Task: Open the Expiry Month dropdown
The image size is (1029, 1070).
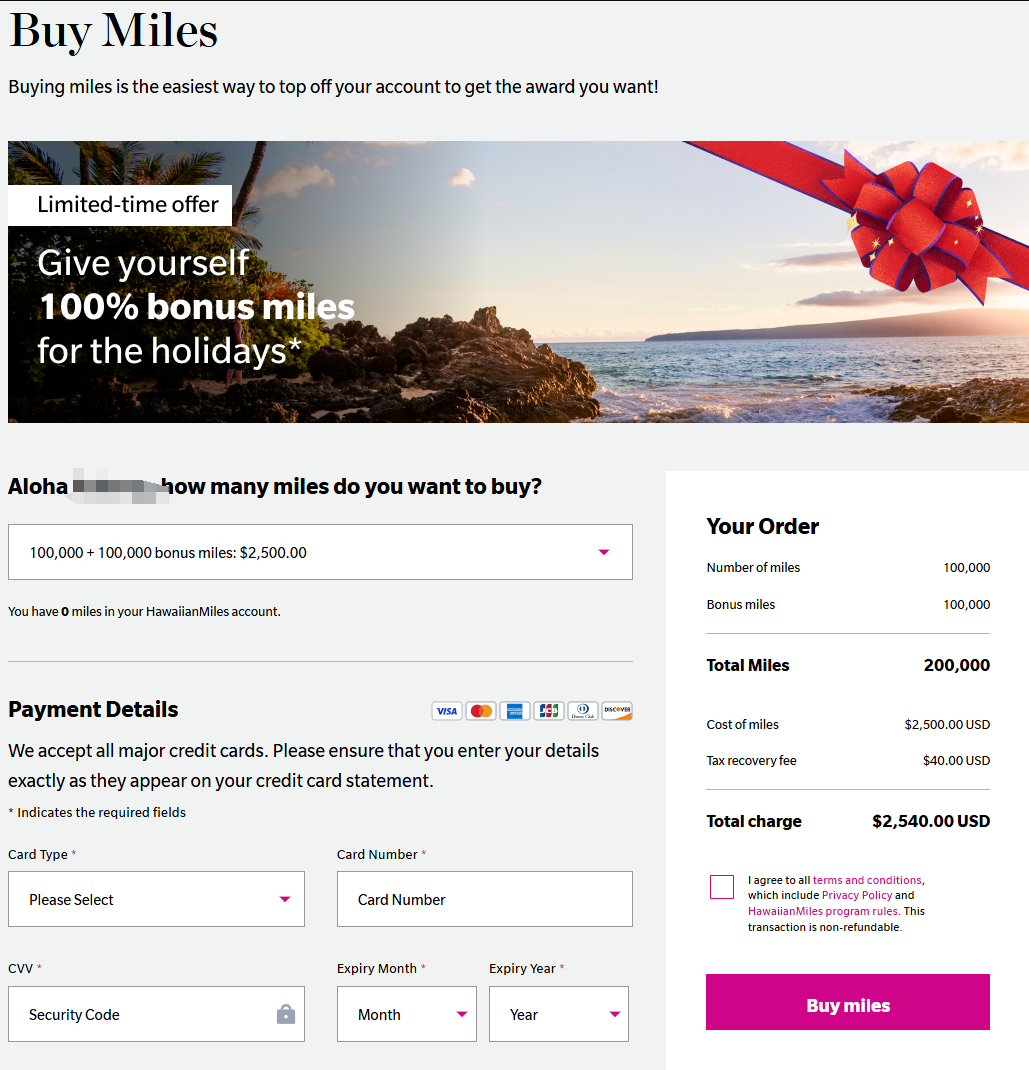Action: (x=407, y=1014)
